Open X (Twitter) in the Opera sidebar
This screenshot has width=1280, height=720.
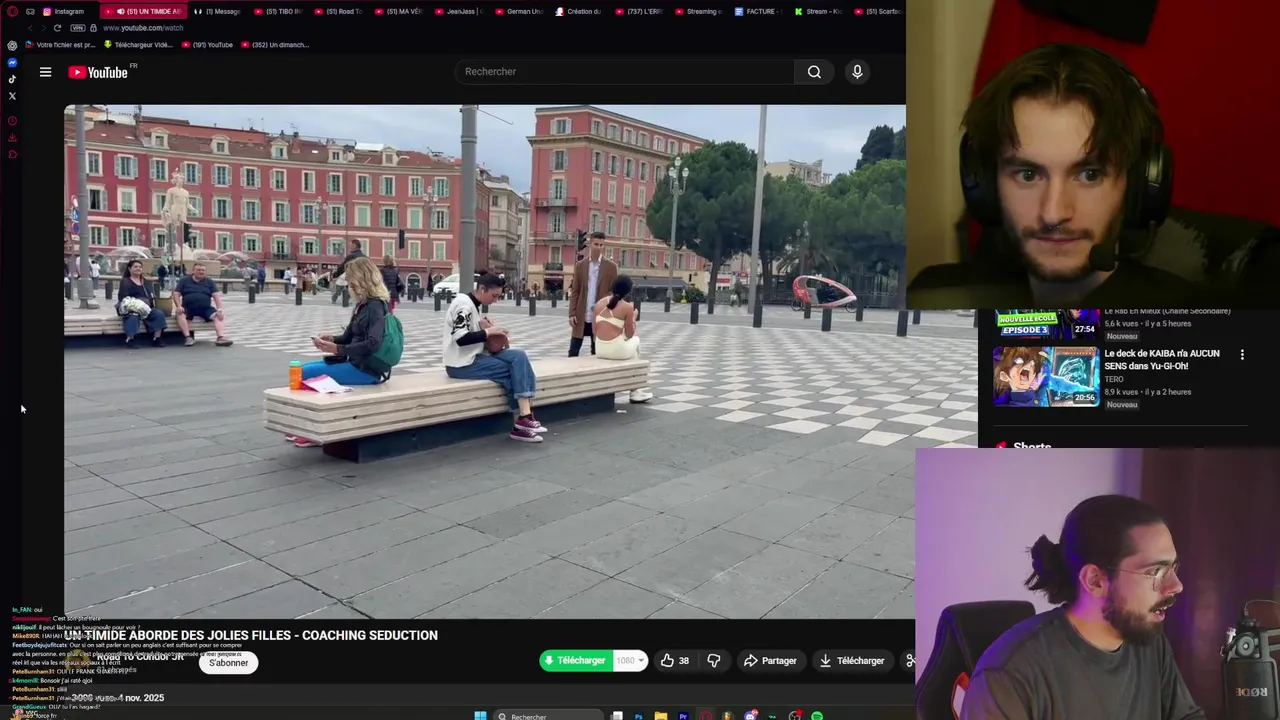[12, 96]
